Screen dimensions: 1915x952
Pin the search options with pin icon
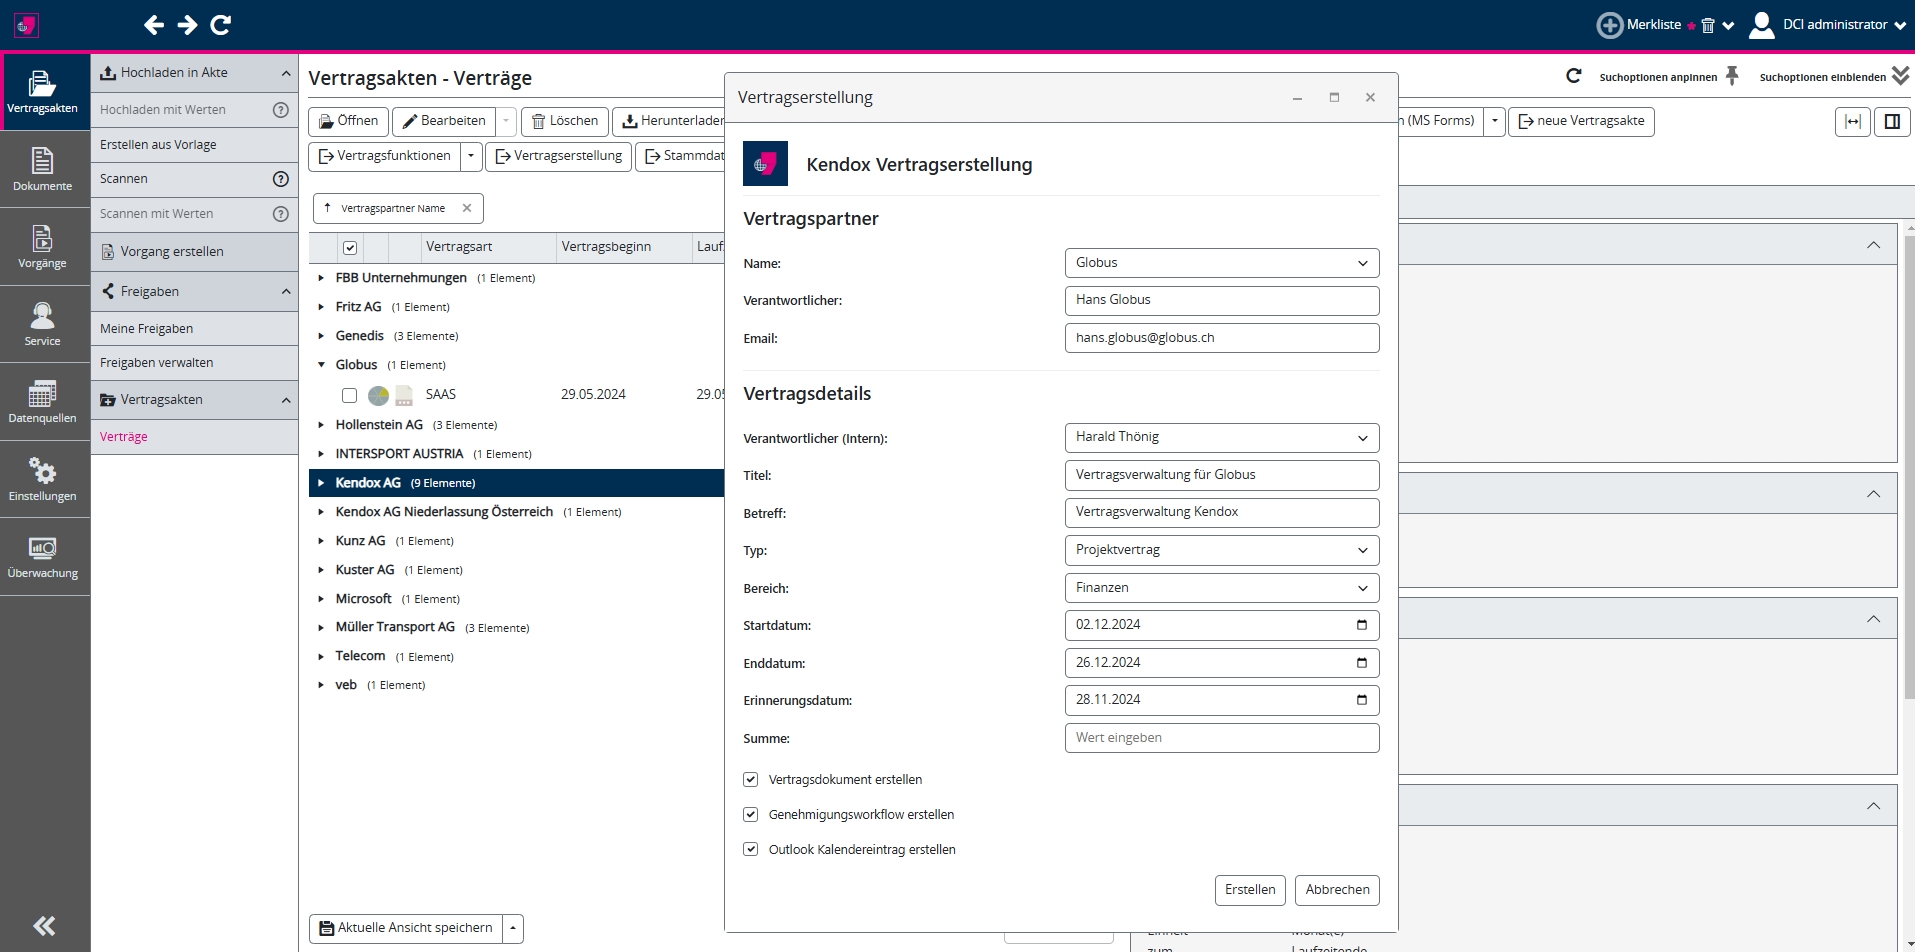tap(1732, 76)
